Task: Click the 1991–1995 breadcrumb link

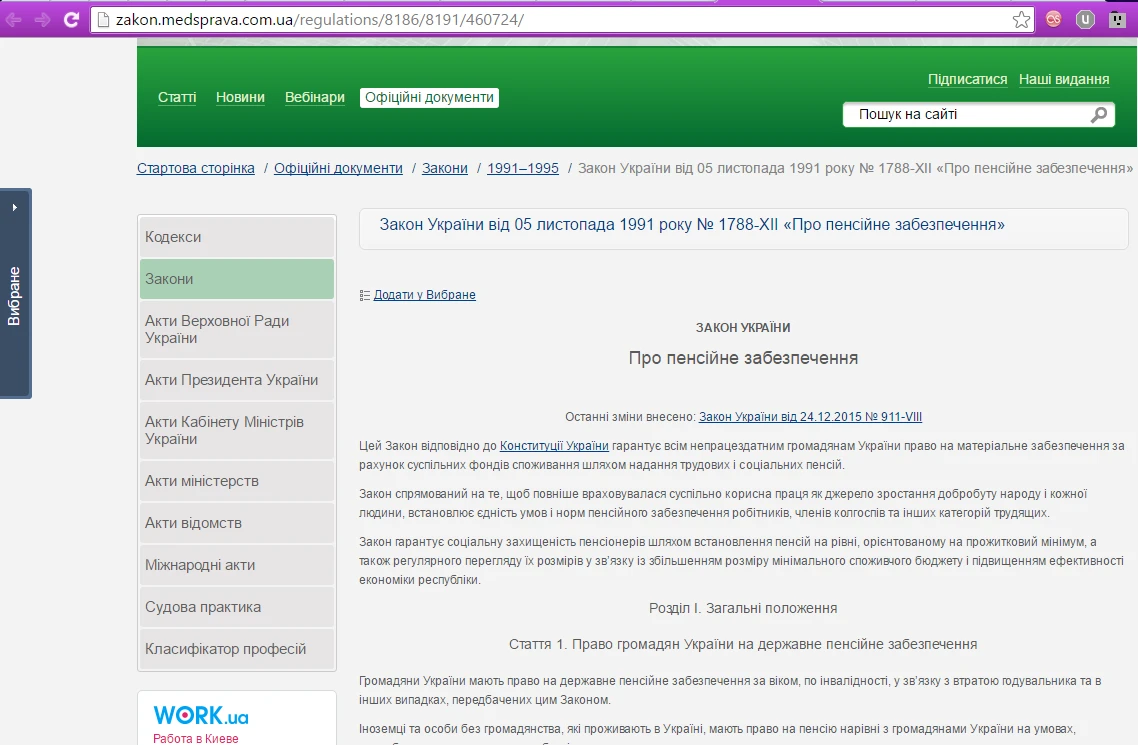Action: point(522,168)
